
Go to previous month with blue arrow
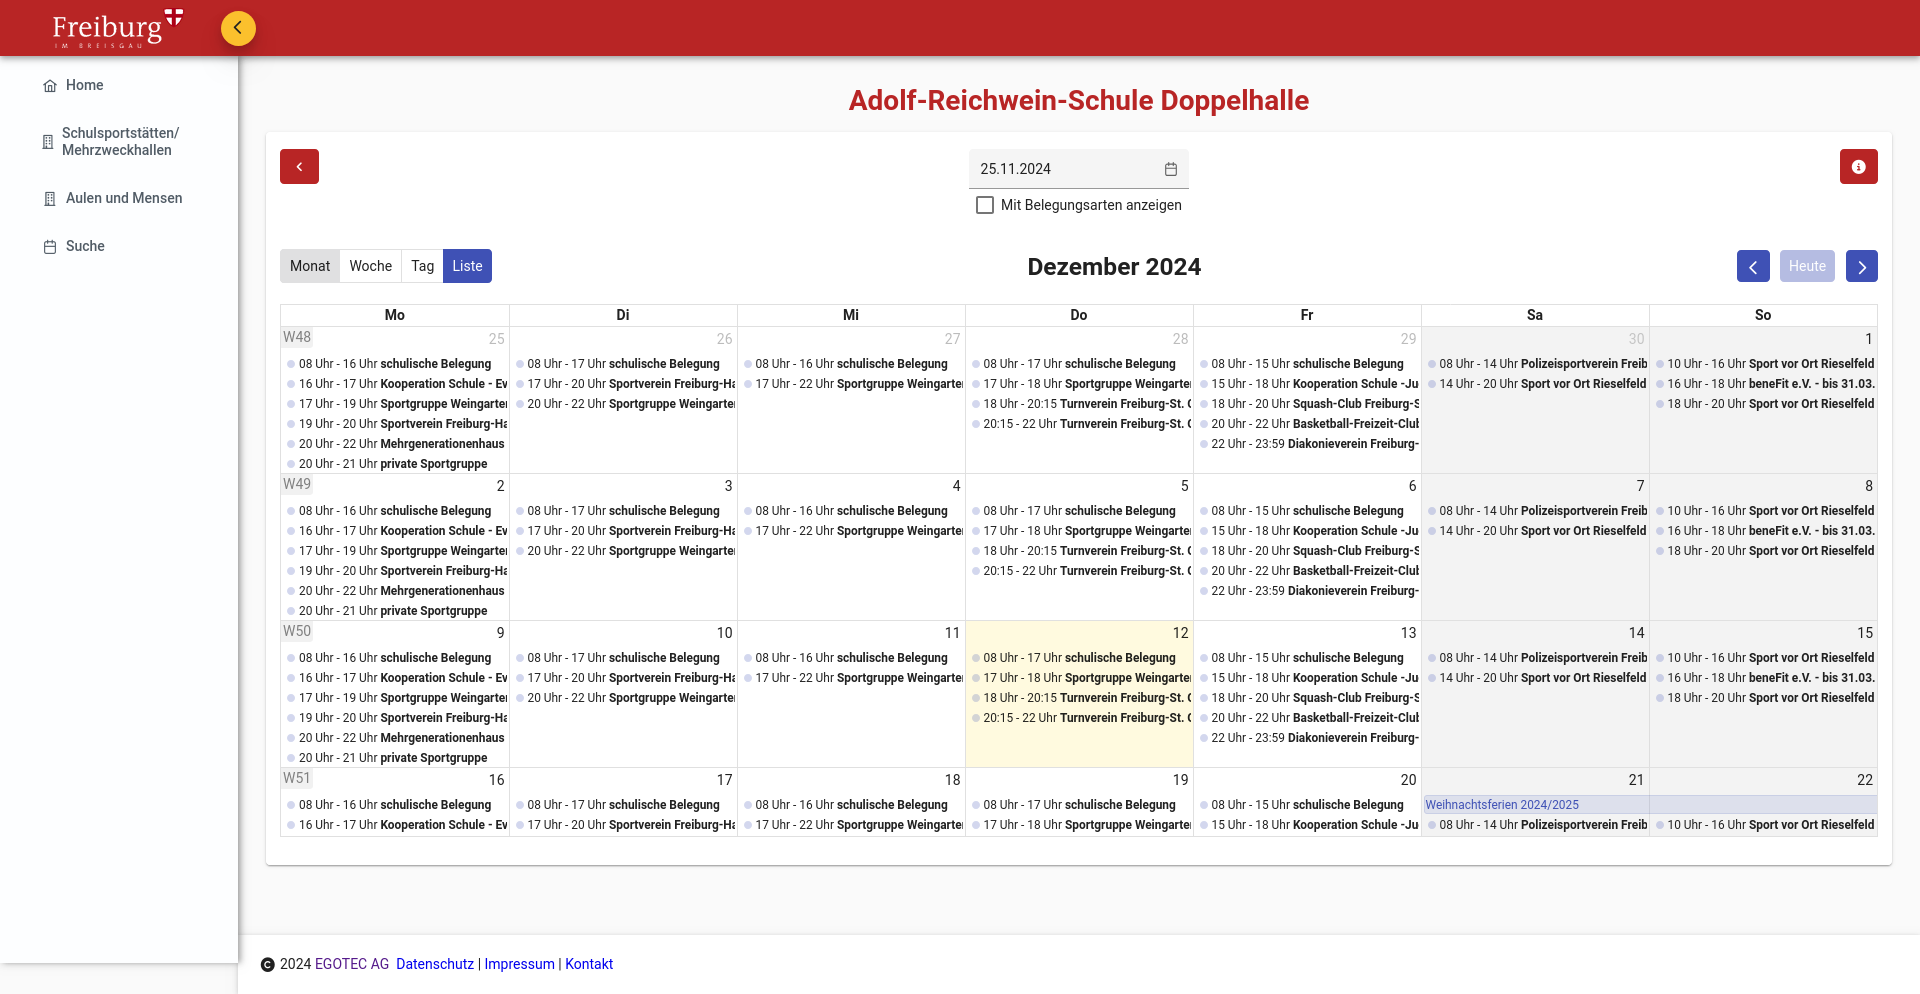[1752, 266]
